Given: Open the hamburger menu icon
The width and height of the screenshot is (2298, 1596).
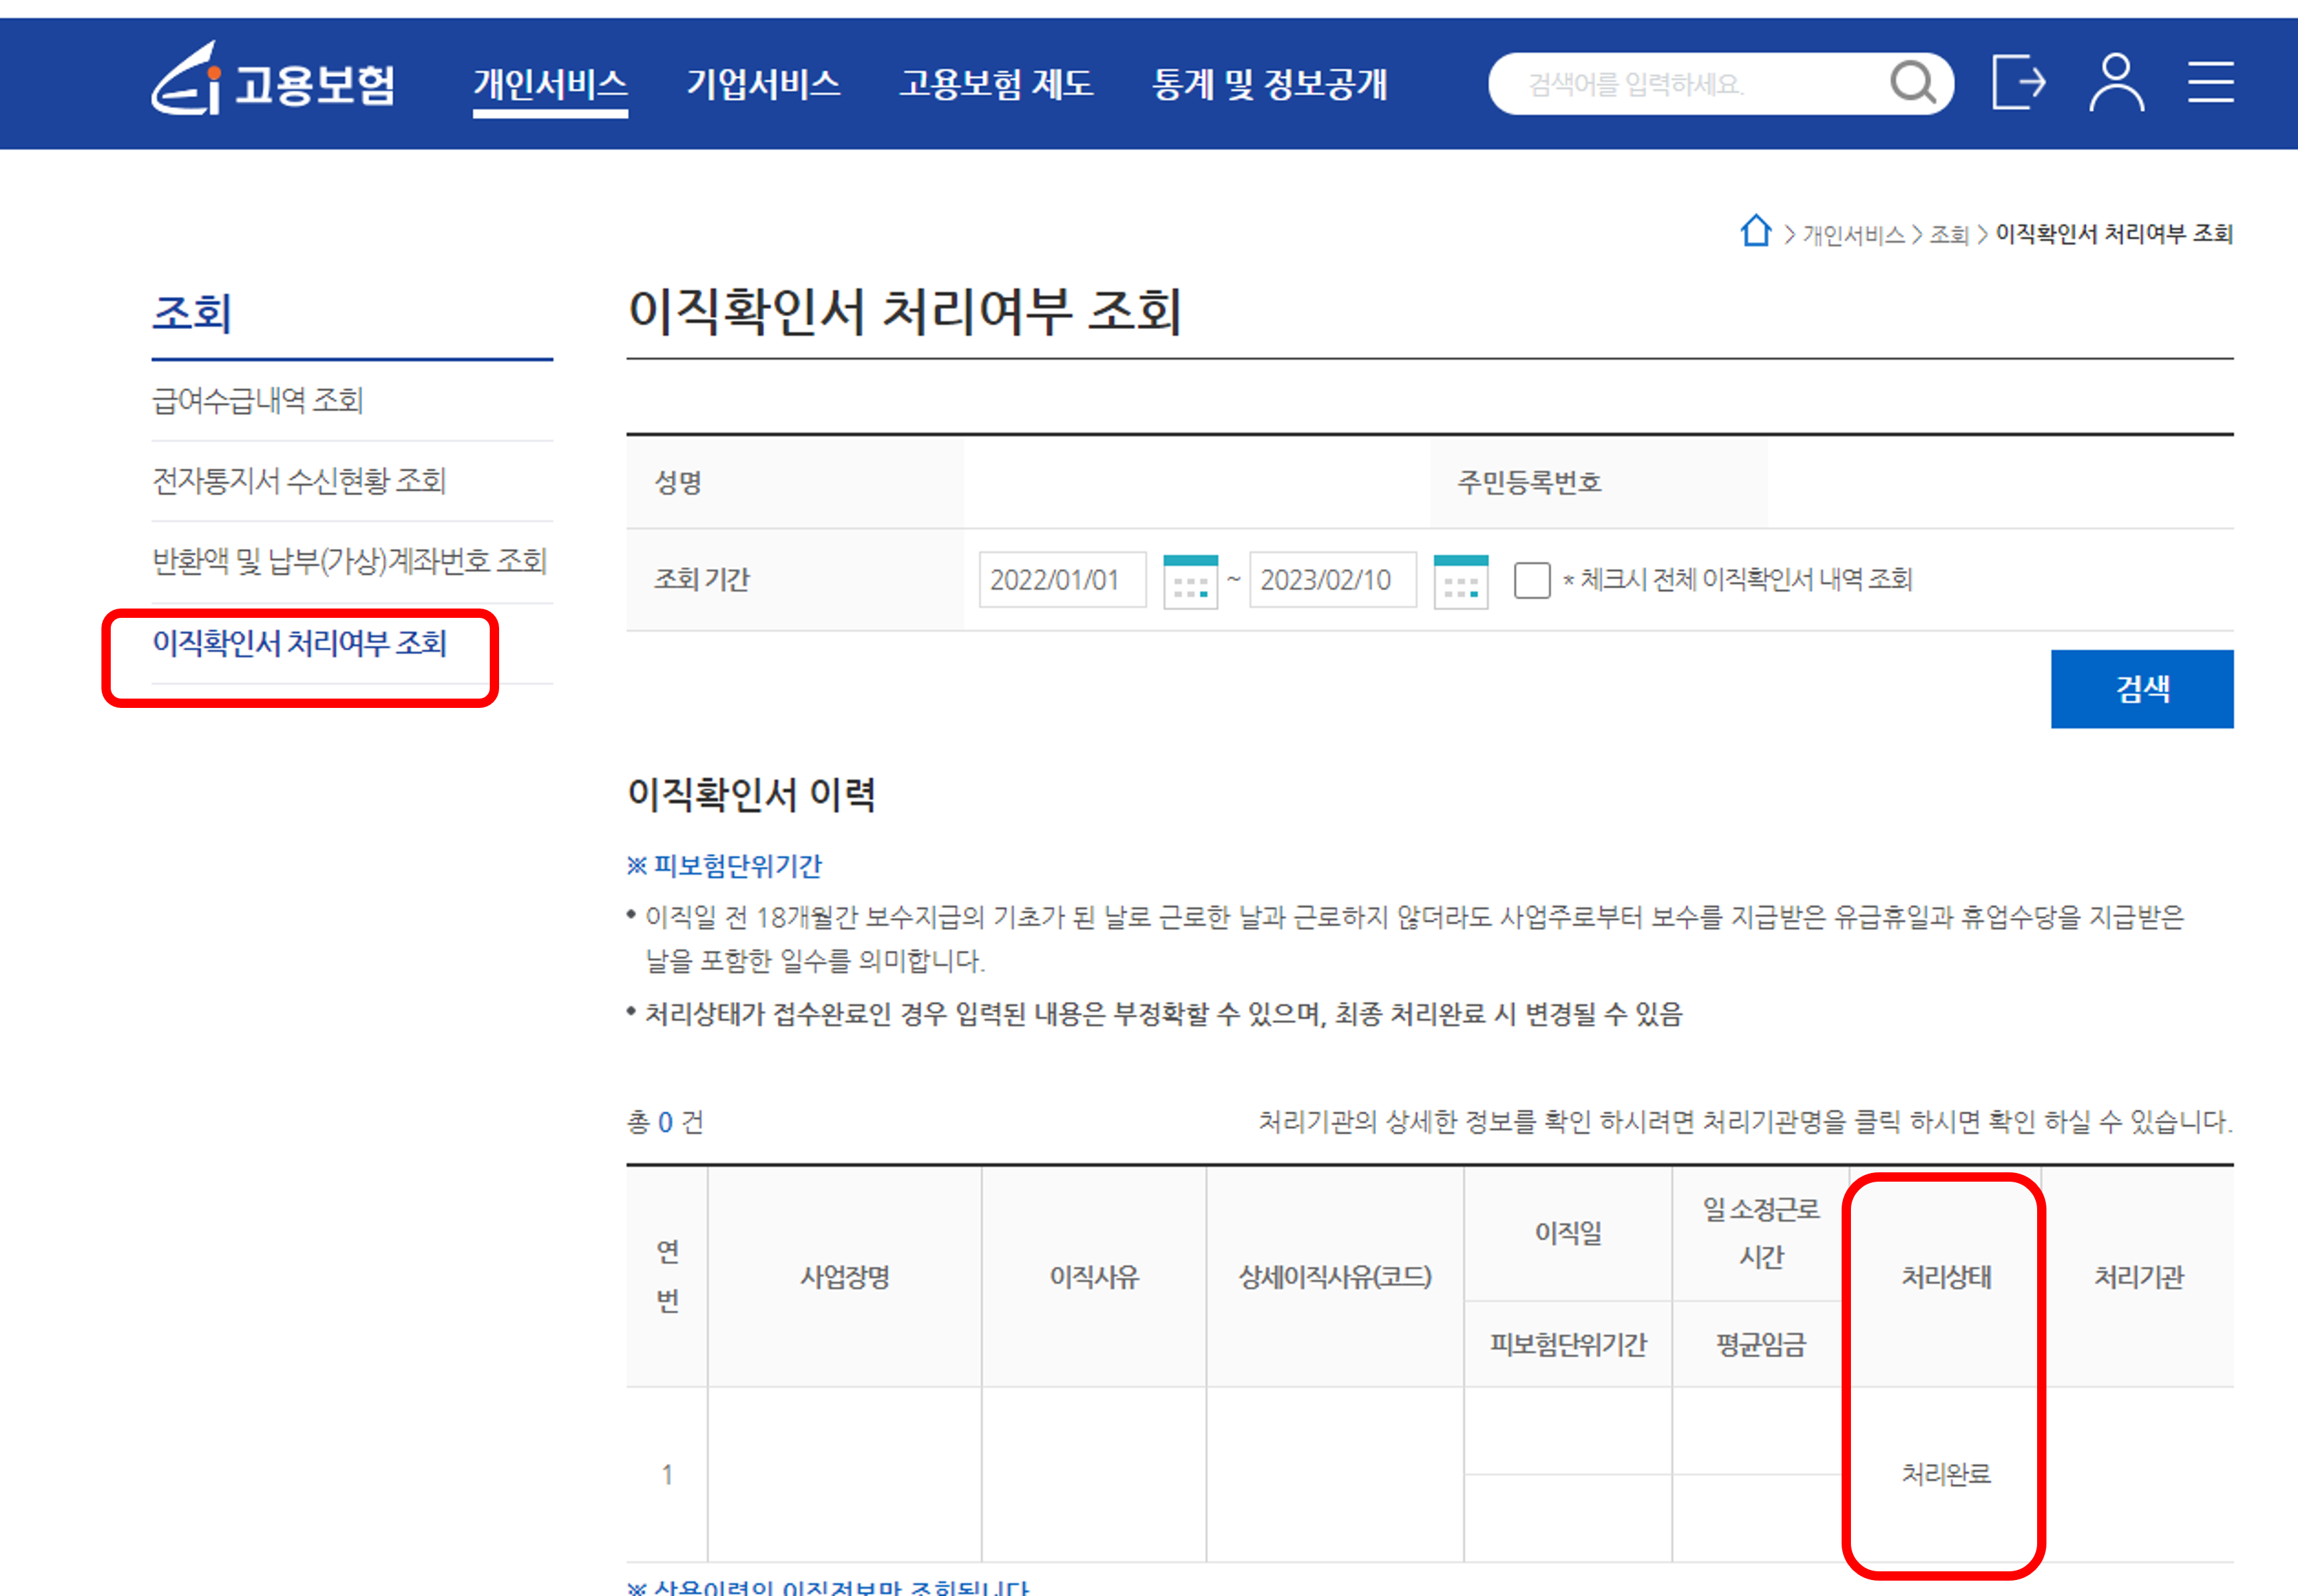Looking at the screenshot, I should (2210, 82).
